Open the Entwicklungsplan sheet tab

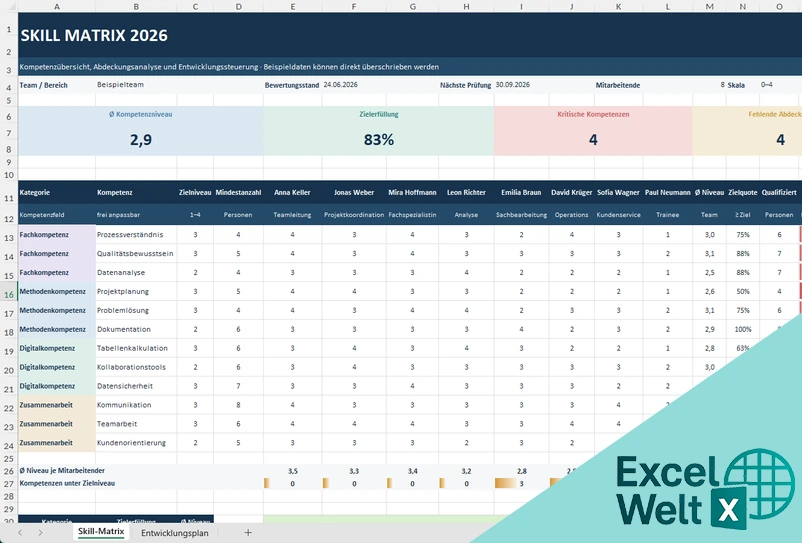click(x=174, y=533)
